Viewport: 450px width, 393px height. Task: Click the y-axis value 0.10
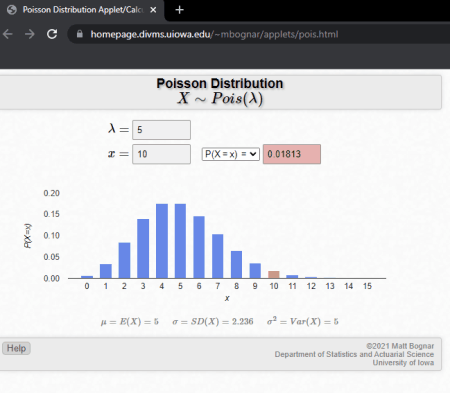[x=52, y=236]
